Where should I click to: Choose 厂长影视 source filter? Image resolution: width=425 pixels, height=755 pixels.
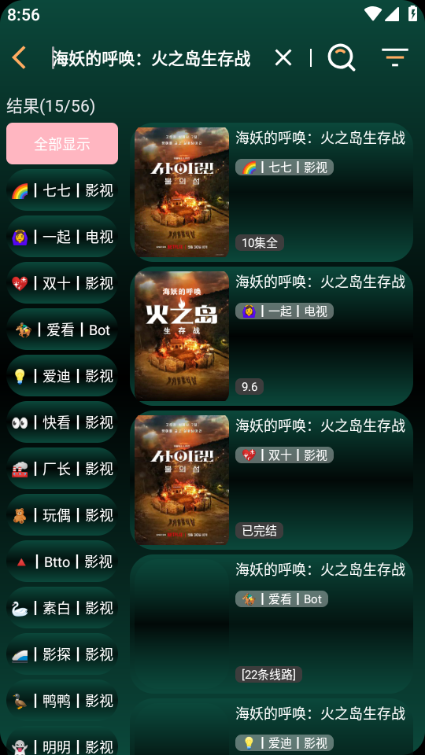coord(62,469)
